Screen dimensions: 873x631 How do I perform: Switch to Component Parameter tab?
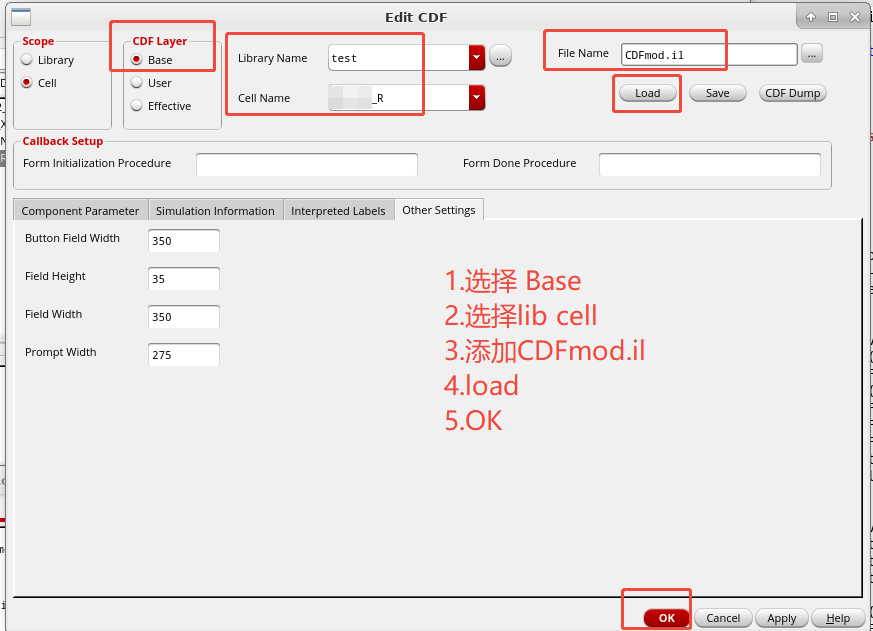pyautogui.click(x=81, y=211)
